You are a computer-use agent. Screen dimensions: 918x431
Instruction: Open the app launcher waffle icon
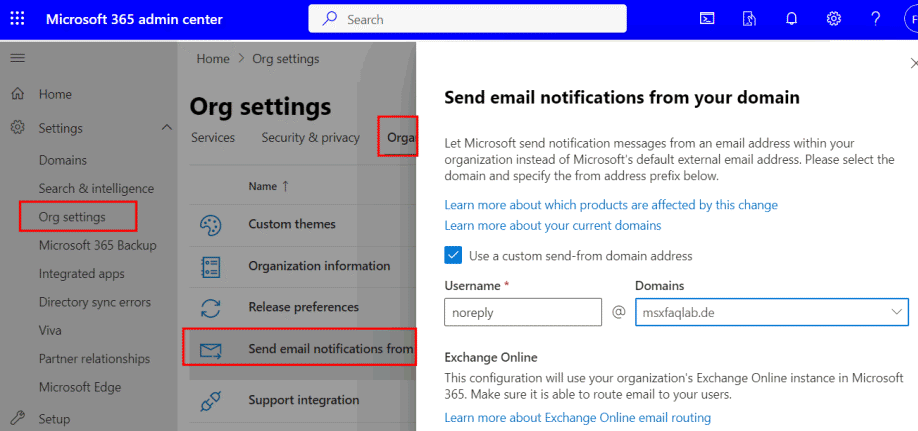point(18,19)
